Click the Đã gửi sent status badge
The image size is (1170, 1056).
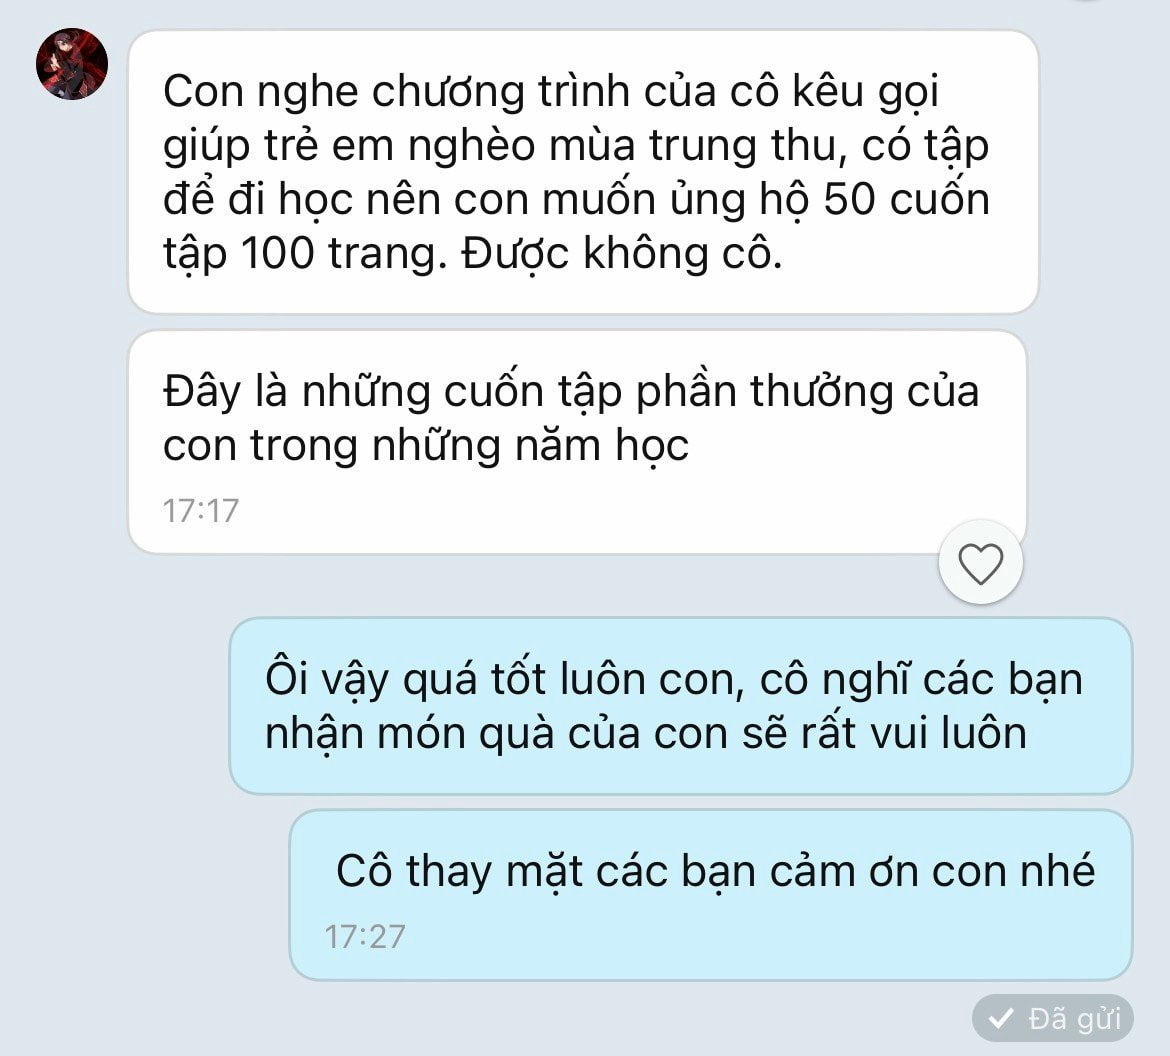click(x=1053, y=1018)
